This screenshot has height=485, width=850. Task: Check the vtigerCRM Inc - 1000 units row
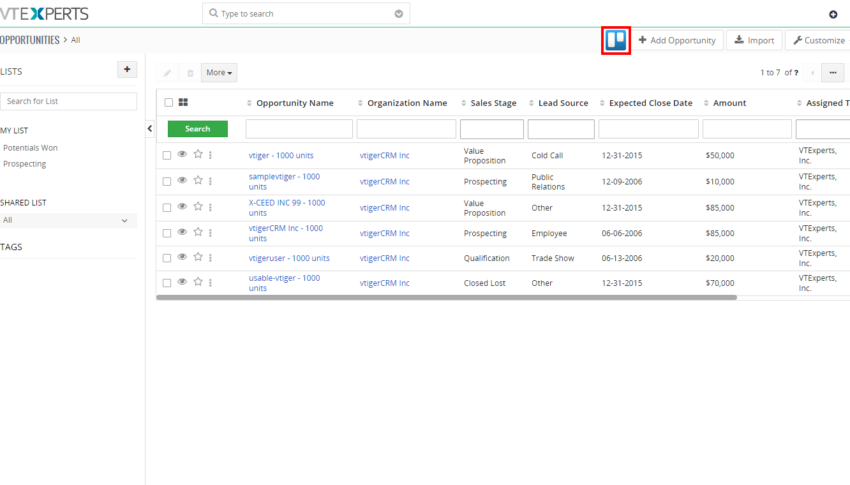pyautogui.click(x=167, y=233)
